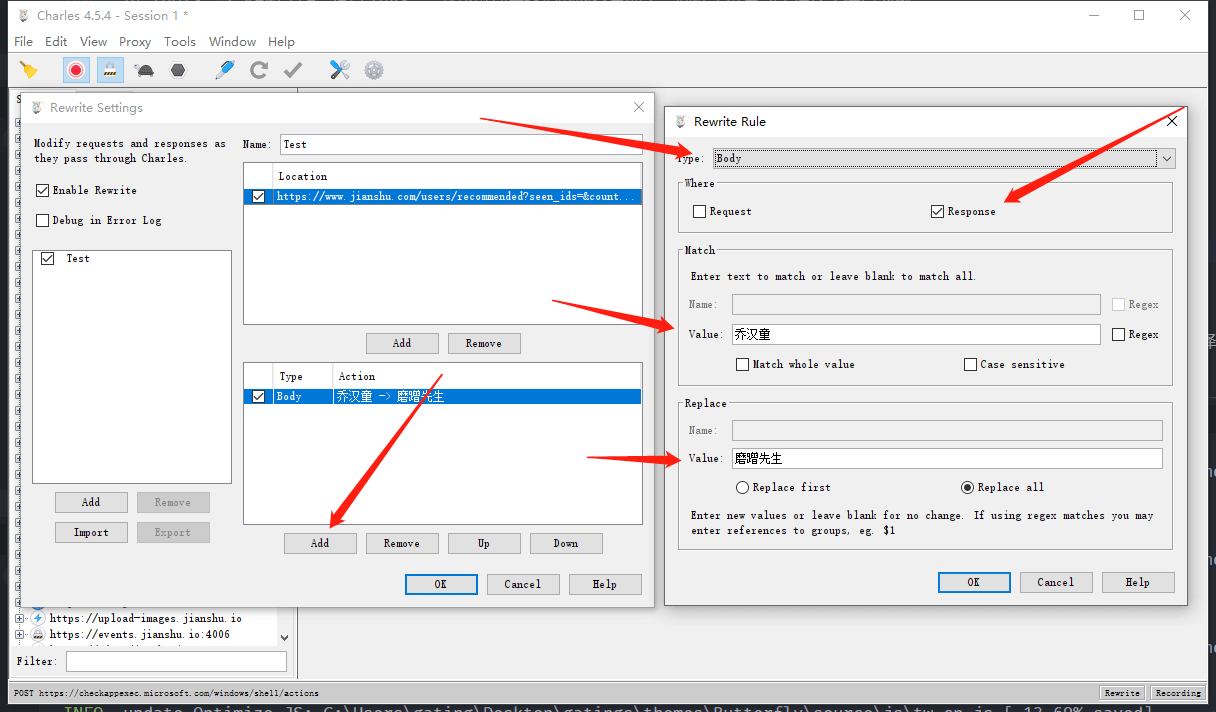The image size is (1216, 712).
Task: Check the Case sensitive option
Action: (x=970, y=365)
